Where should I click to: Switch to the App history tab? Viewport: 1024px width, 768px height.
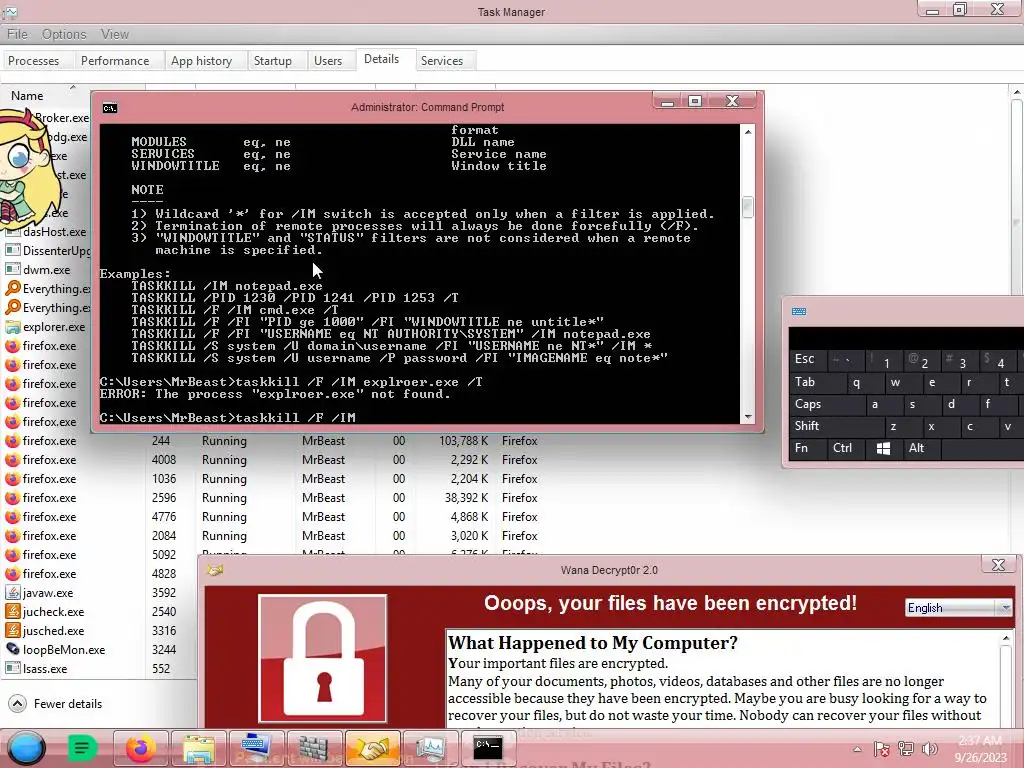(201, 61)
